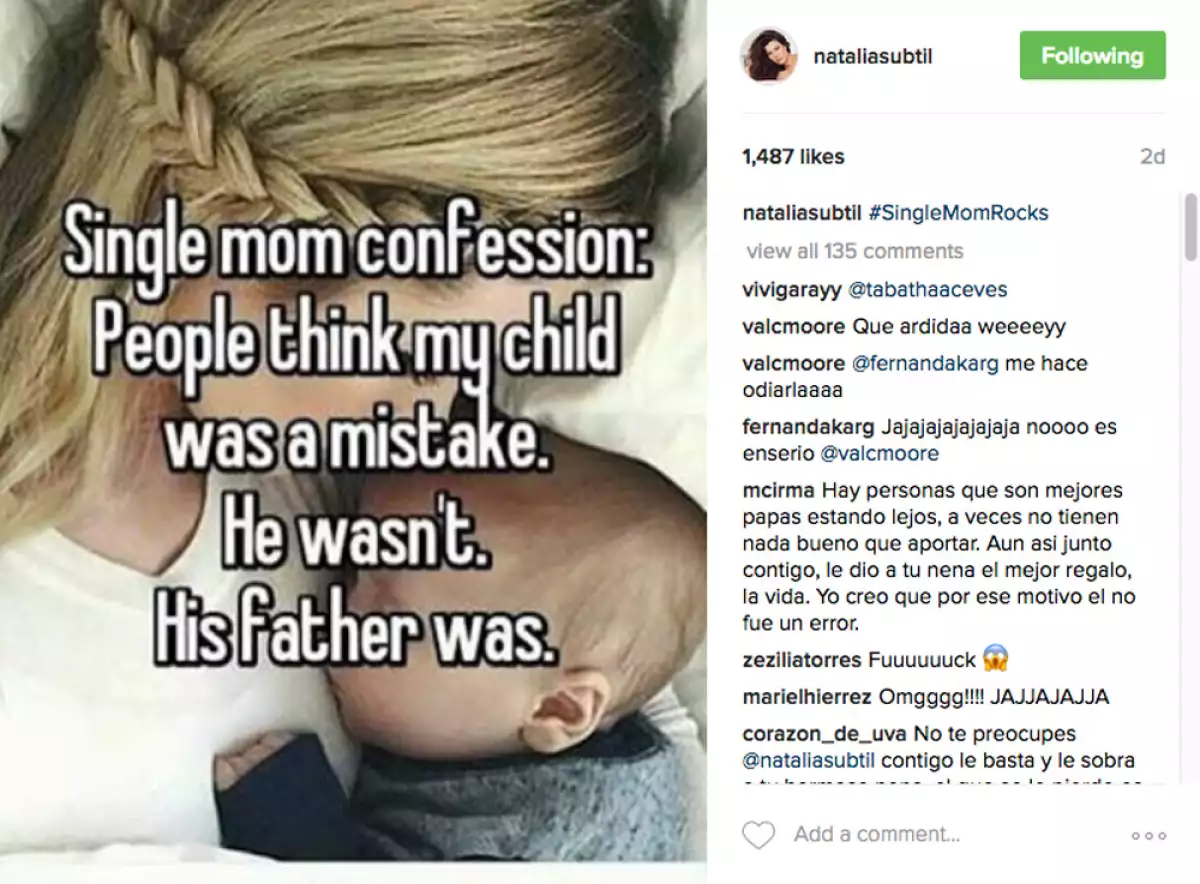Viewport: 1200px width, 884px height.
Task: Toggle the green Following button
Action: point(1092,56)
